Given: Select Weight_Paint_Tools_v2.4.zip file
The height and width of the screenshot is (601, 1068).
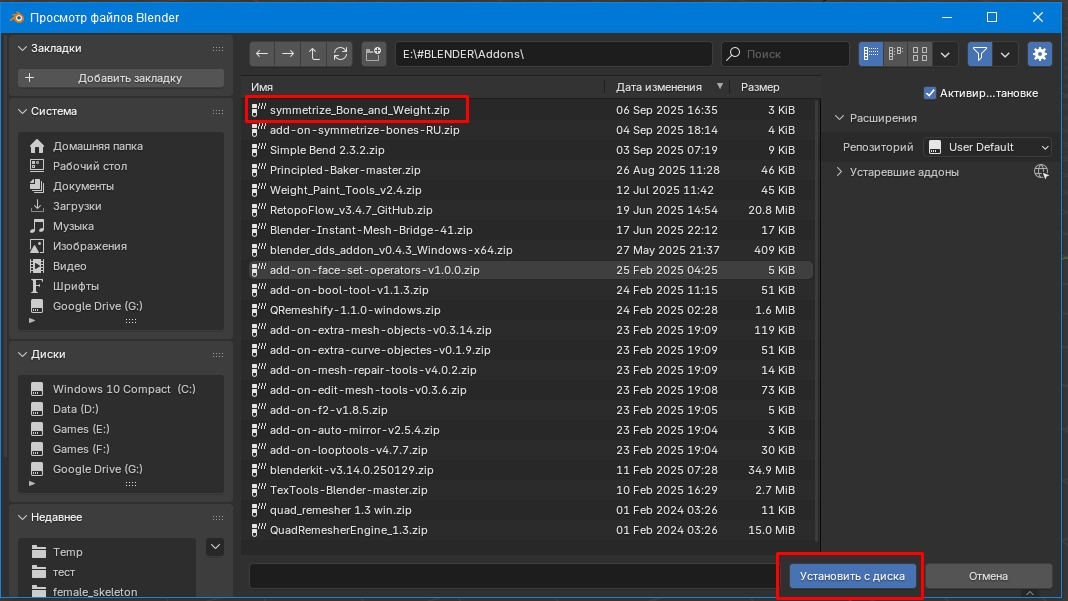Looking at the screenshot, I should 529,190.
